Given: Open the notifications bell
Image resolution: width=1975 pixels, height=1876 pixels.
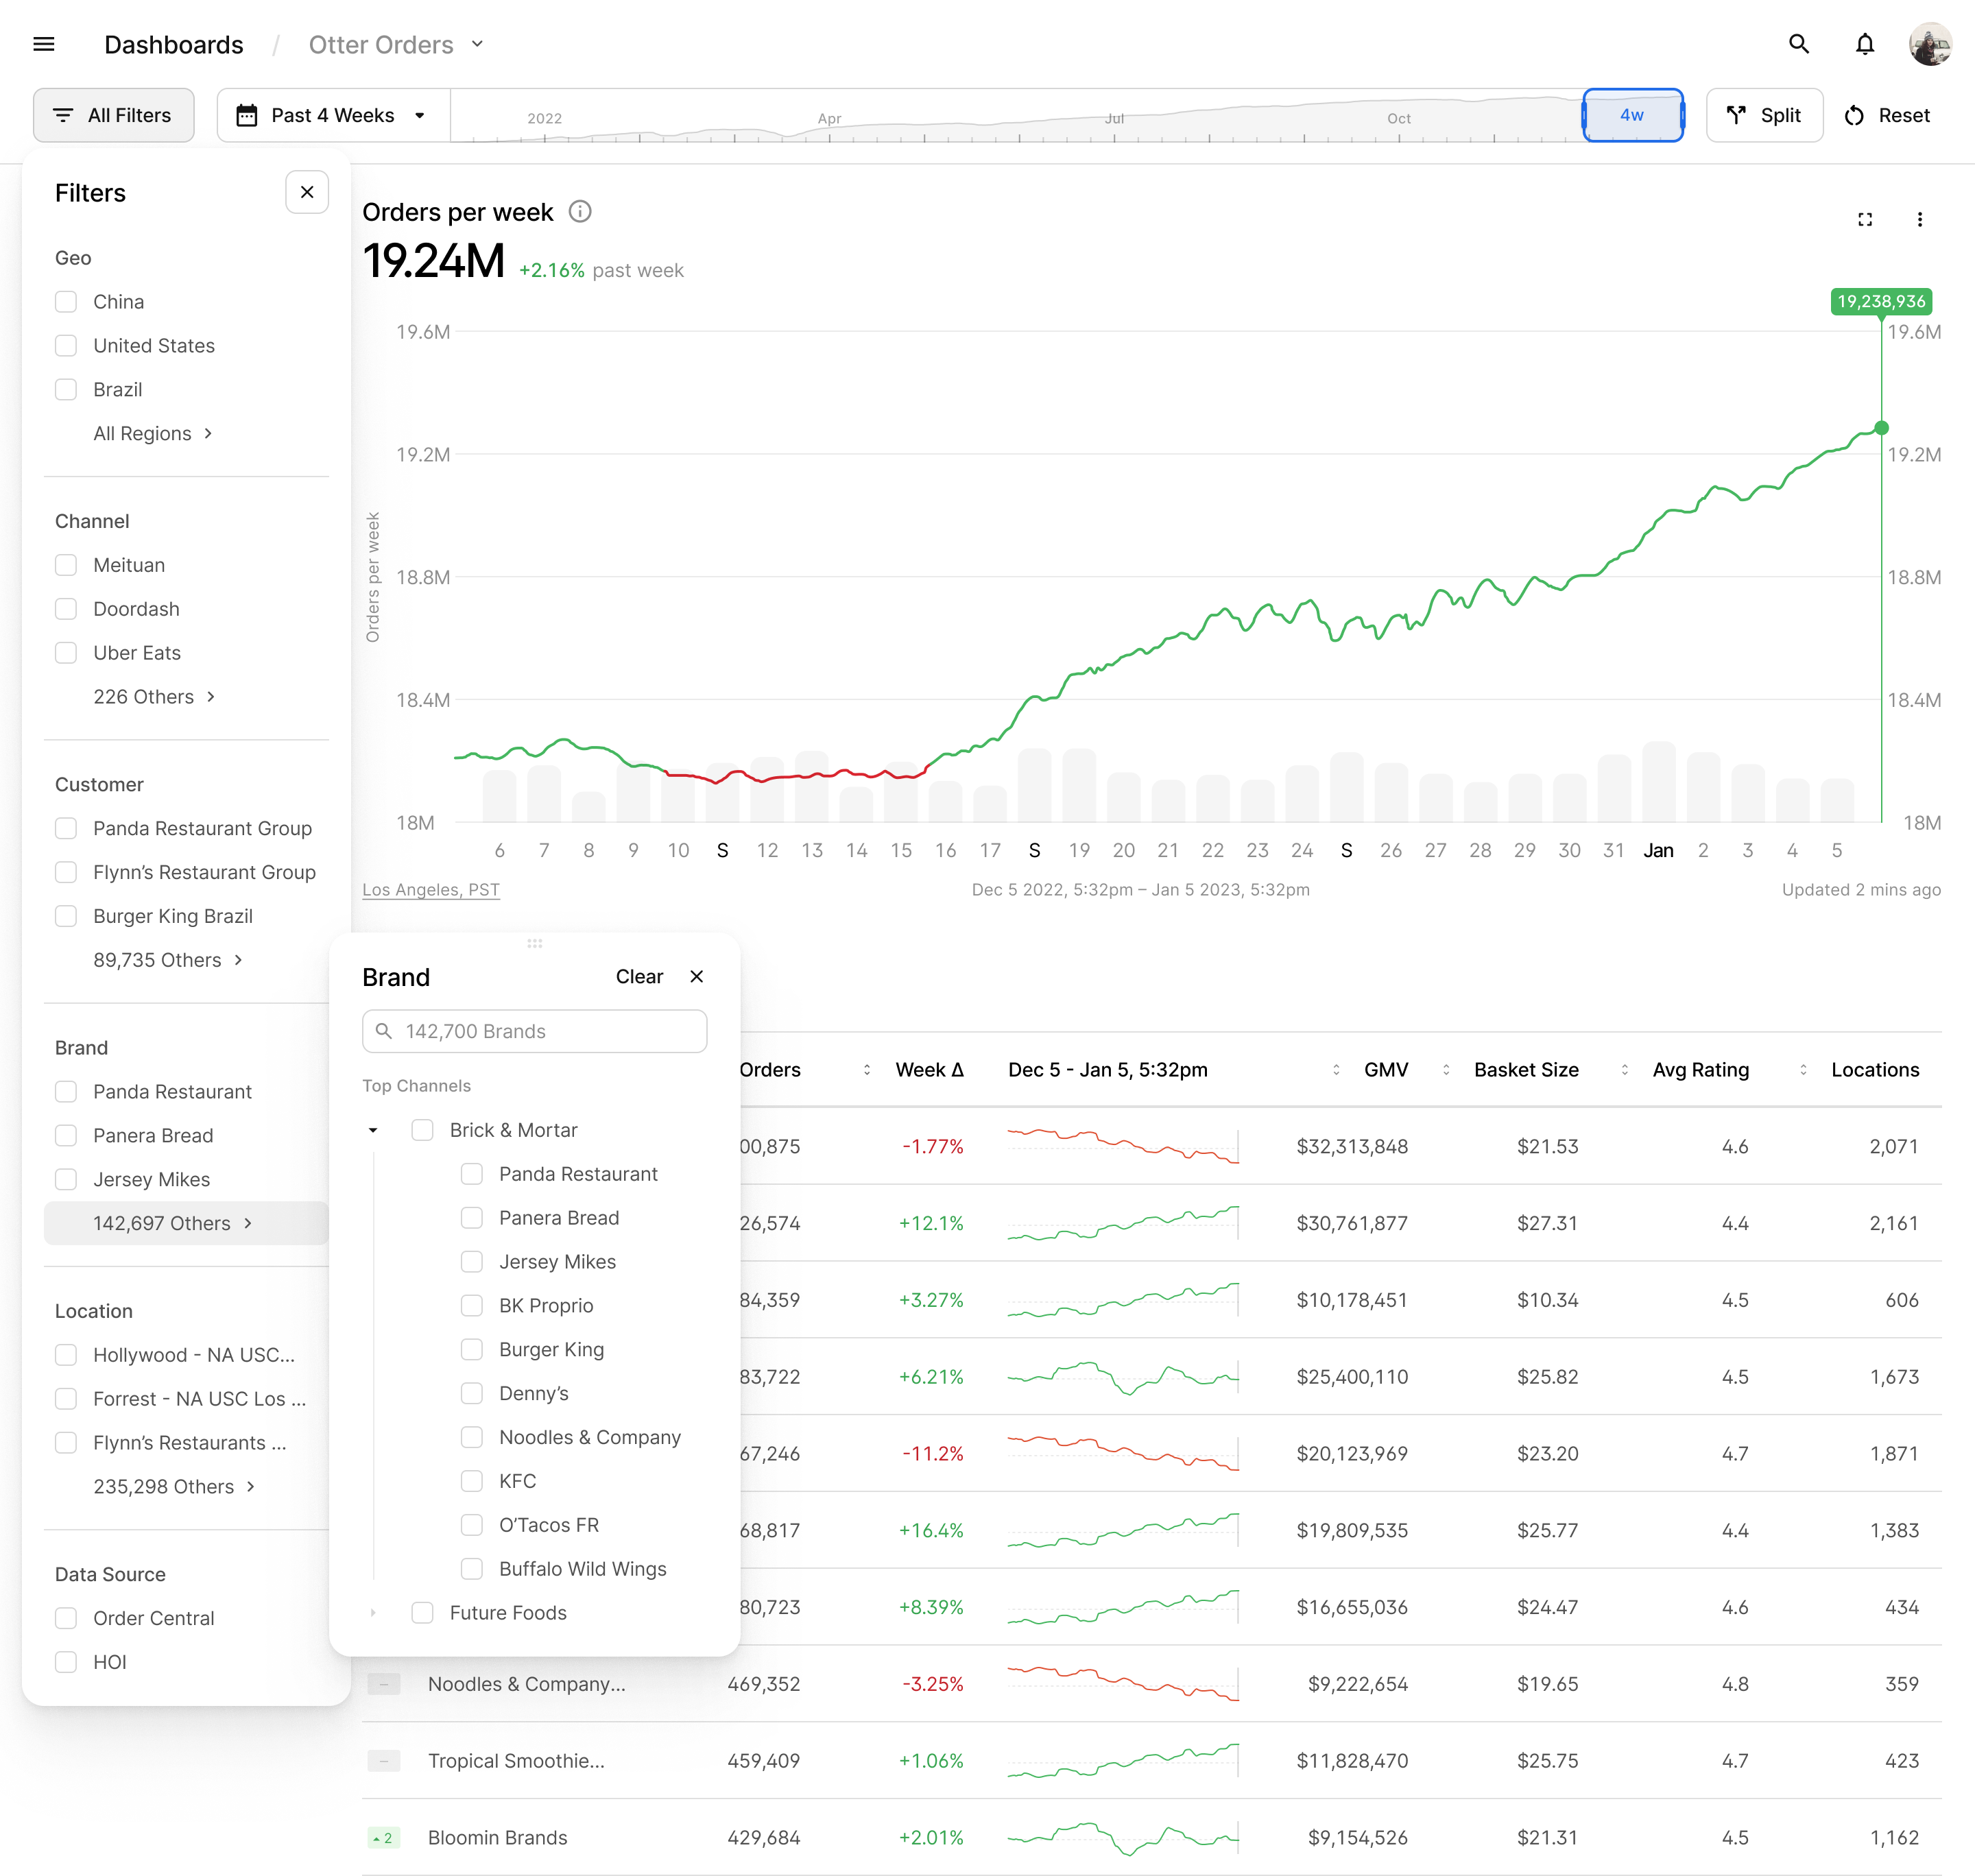Looking at the screenshot, I should (x=1864, y=44).
